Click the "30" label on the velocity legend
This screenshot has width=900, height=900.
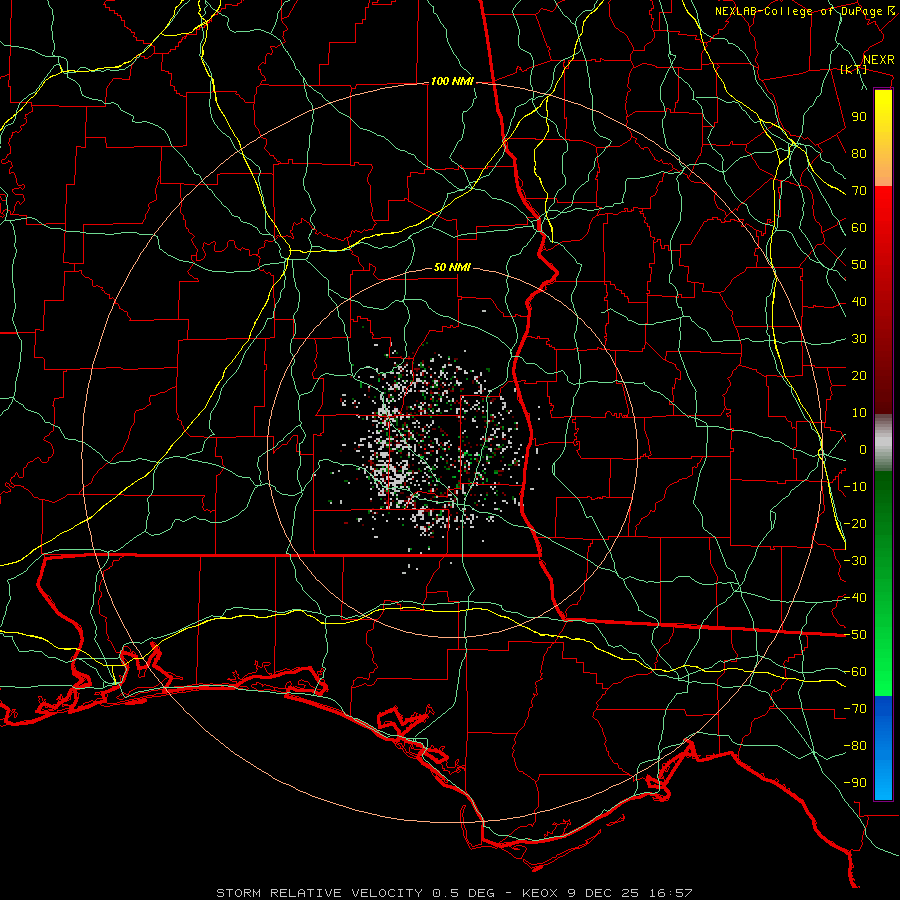pos(859,339)
